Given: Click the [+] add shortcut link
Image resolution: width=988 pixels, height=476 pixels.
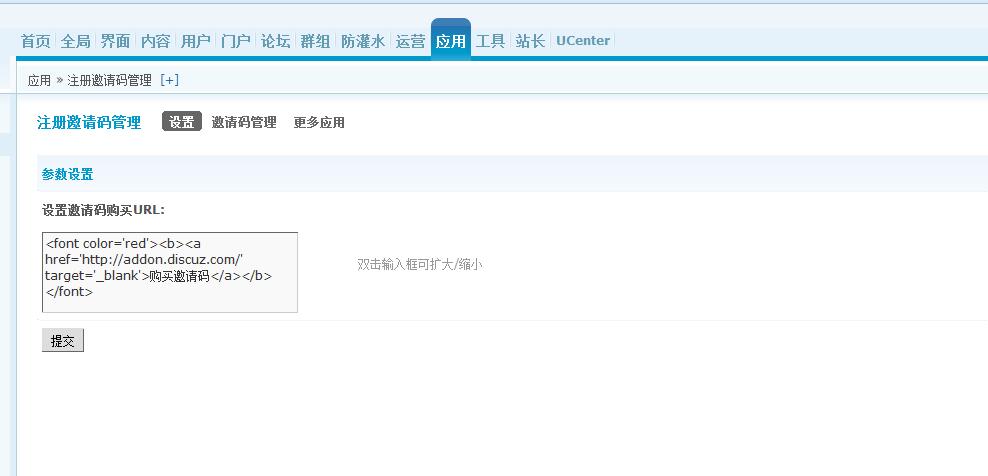Looking at the screenshot, I should (169, 80).
